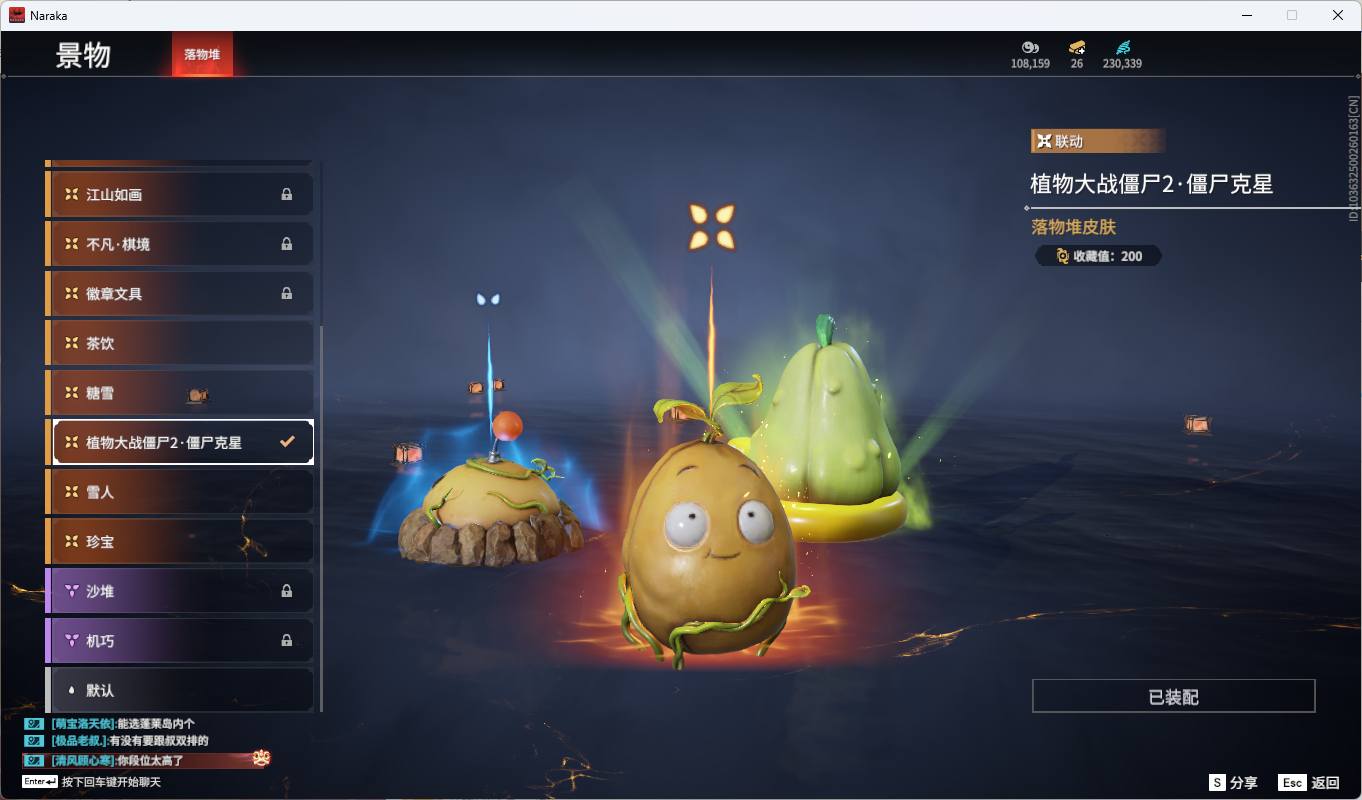This screenshot has height=800, width=1362.
Task: Select the 落物堆 tab
Action: tap(202, 54)
